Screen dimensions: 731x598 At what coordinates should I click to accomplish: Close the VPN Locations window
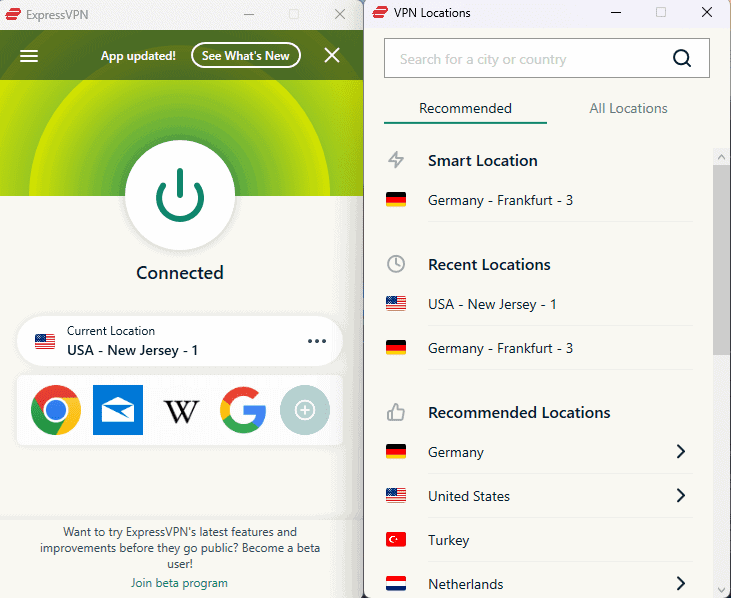pos(707,13)
